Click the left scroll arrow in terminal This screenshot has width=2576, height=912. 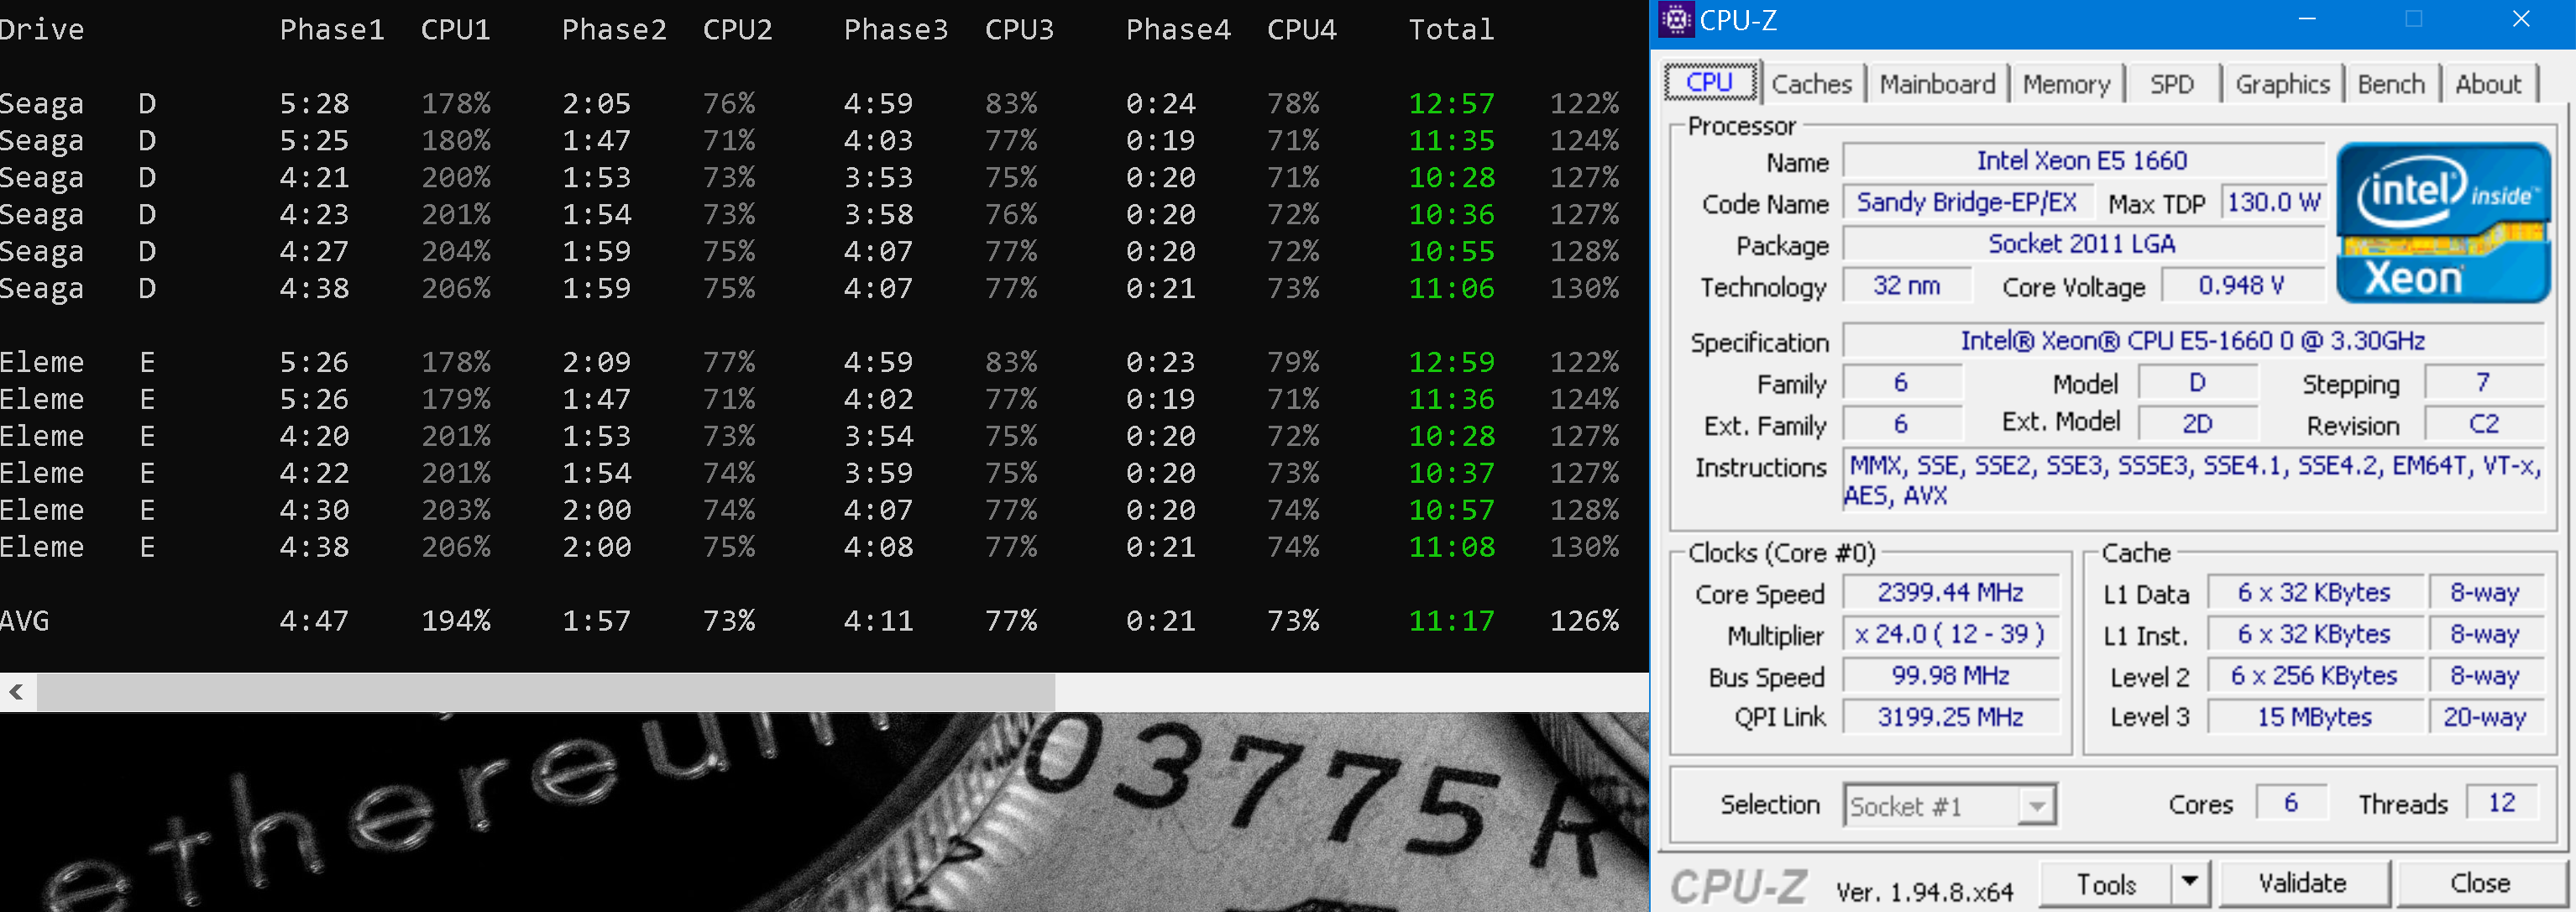[x=17, y=691]
